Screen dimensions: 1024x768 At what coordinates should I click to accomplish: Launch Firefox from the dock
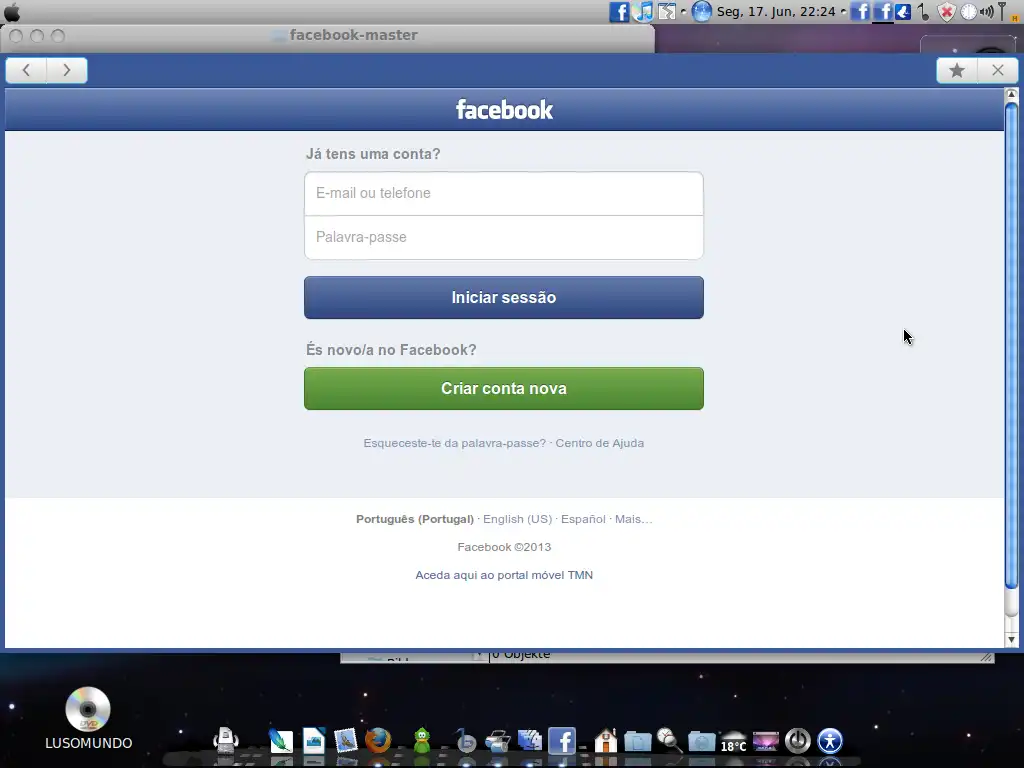pyautogui.click(x=378, y=741)
